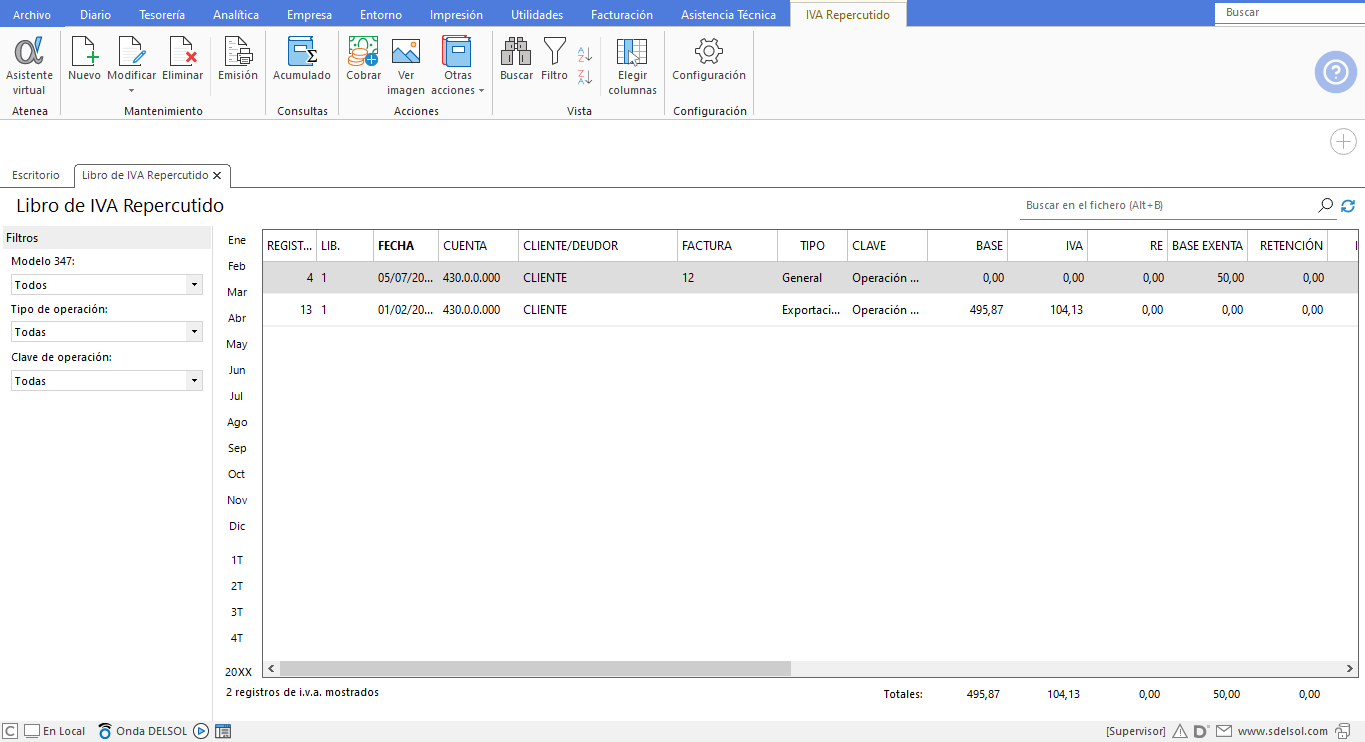Expand the Tipo de operación dropdown
This screenshot has width=1365, height=742.
(194, 332)
